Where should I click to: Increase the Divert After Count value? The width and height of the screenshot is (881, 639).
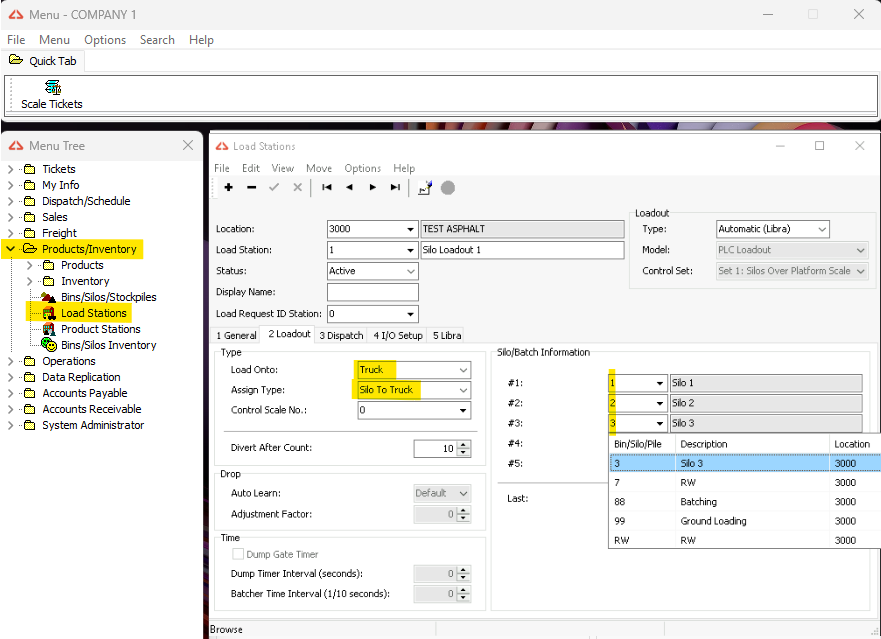click(x=464, y=445)
